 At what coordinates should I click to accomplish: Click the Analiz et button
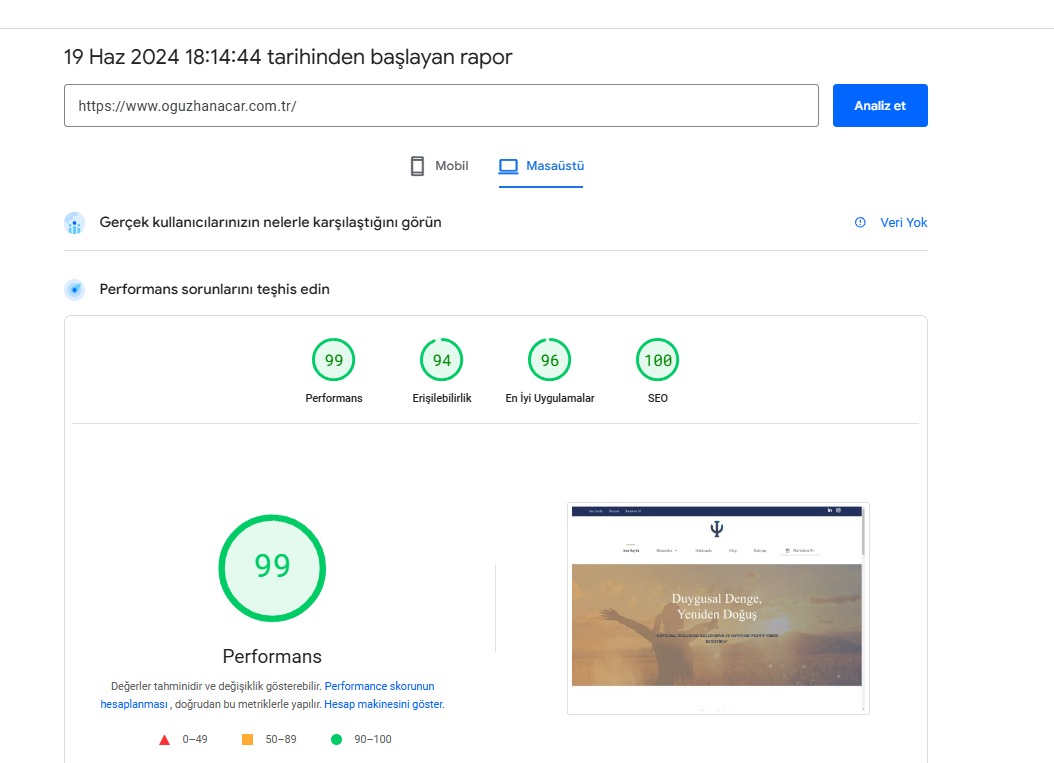pyautogui.click(x=879, y=106)
